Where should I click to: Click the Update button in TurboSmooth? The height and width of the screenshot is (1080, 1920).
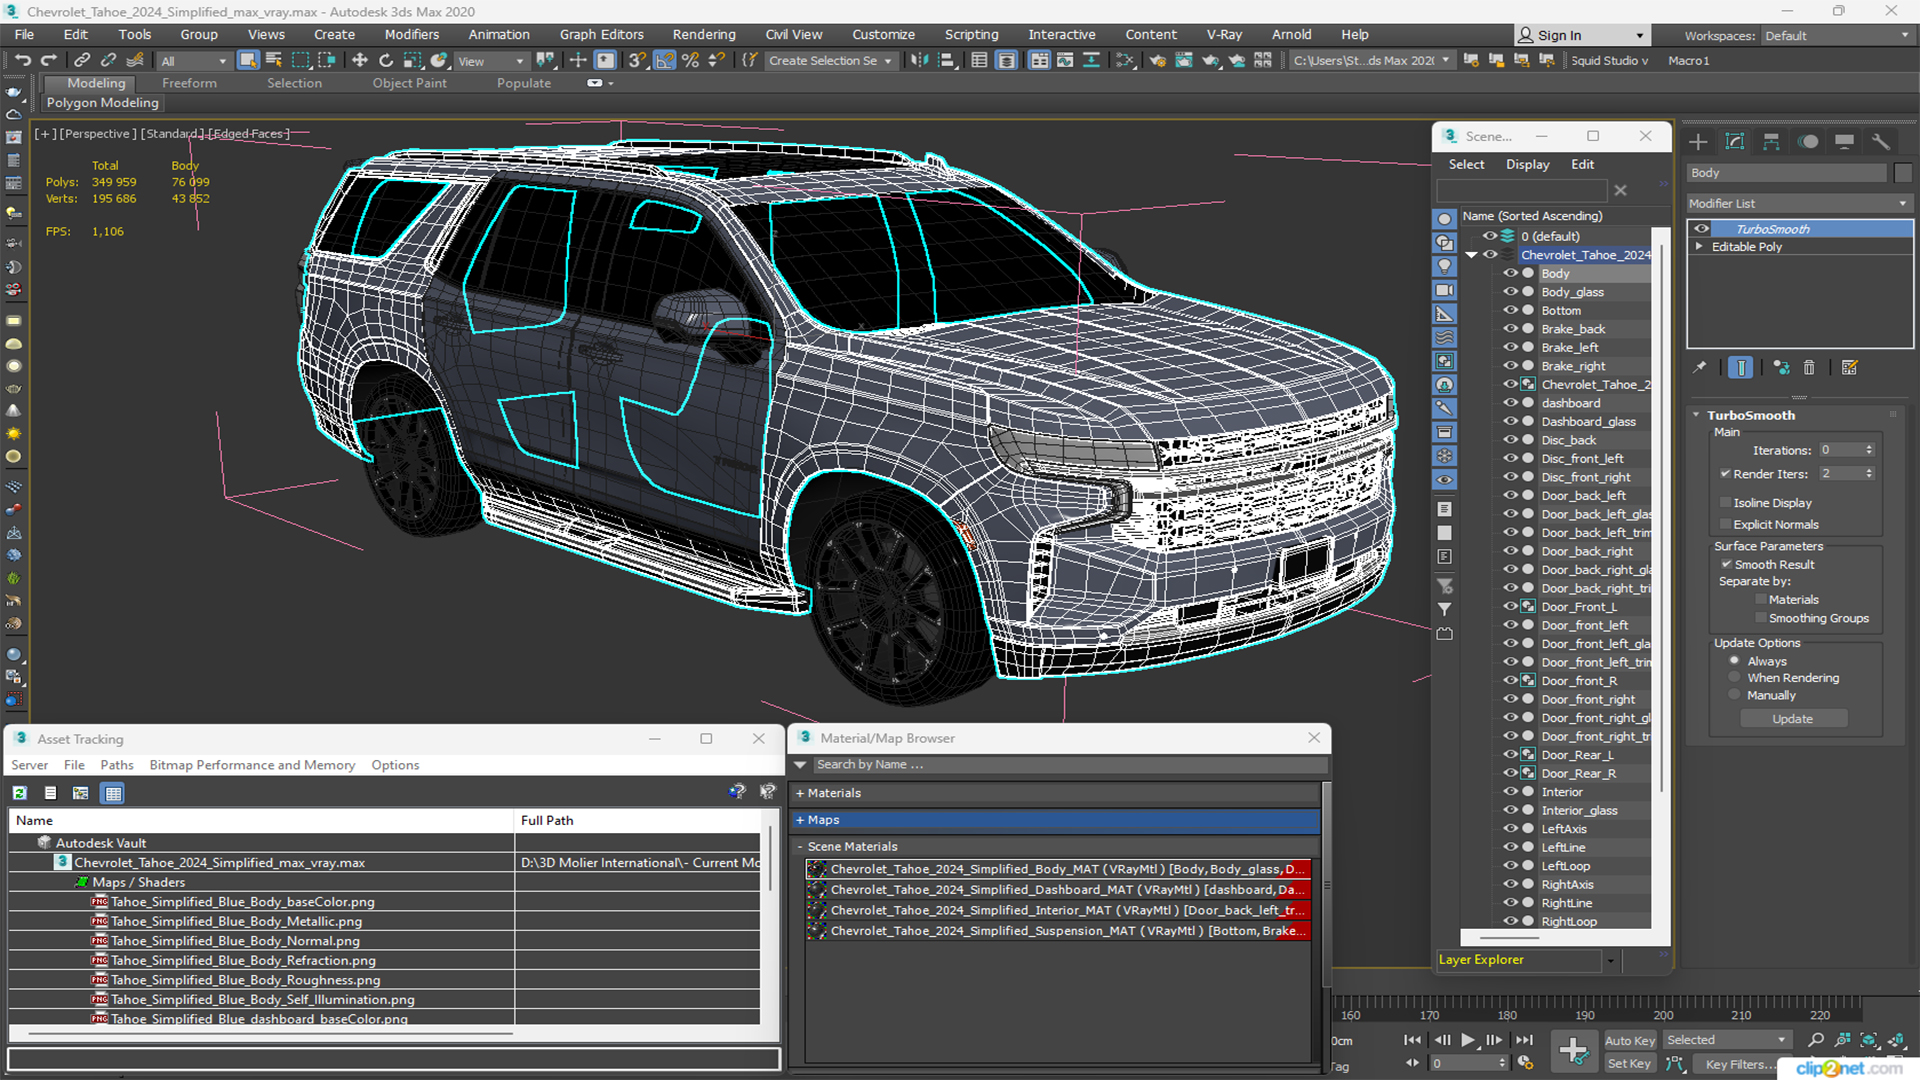coord(1793,719)
